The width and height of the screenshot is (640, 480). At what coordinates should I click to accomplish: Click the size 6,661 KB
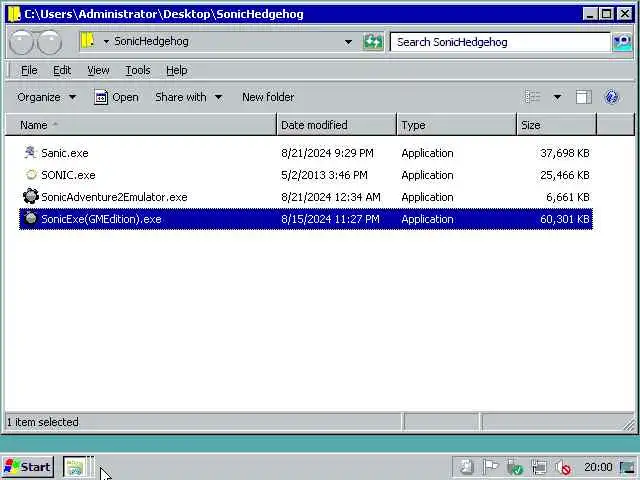point(568,197)
